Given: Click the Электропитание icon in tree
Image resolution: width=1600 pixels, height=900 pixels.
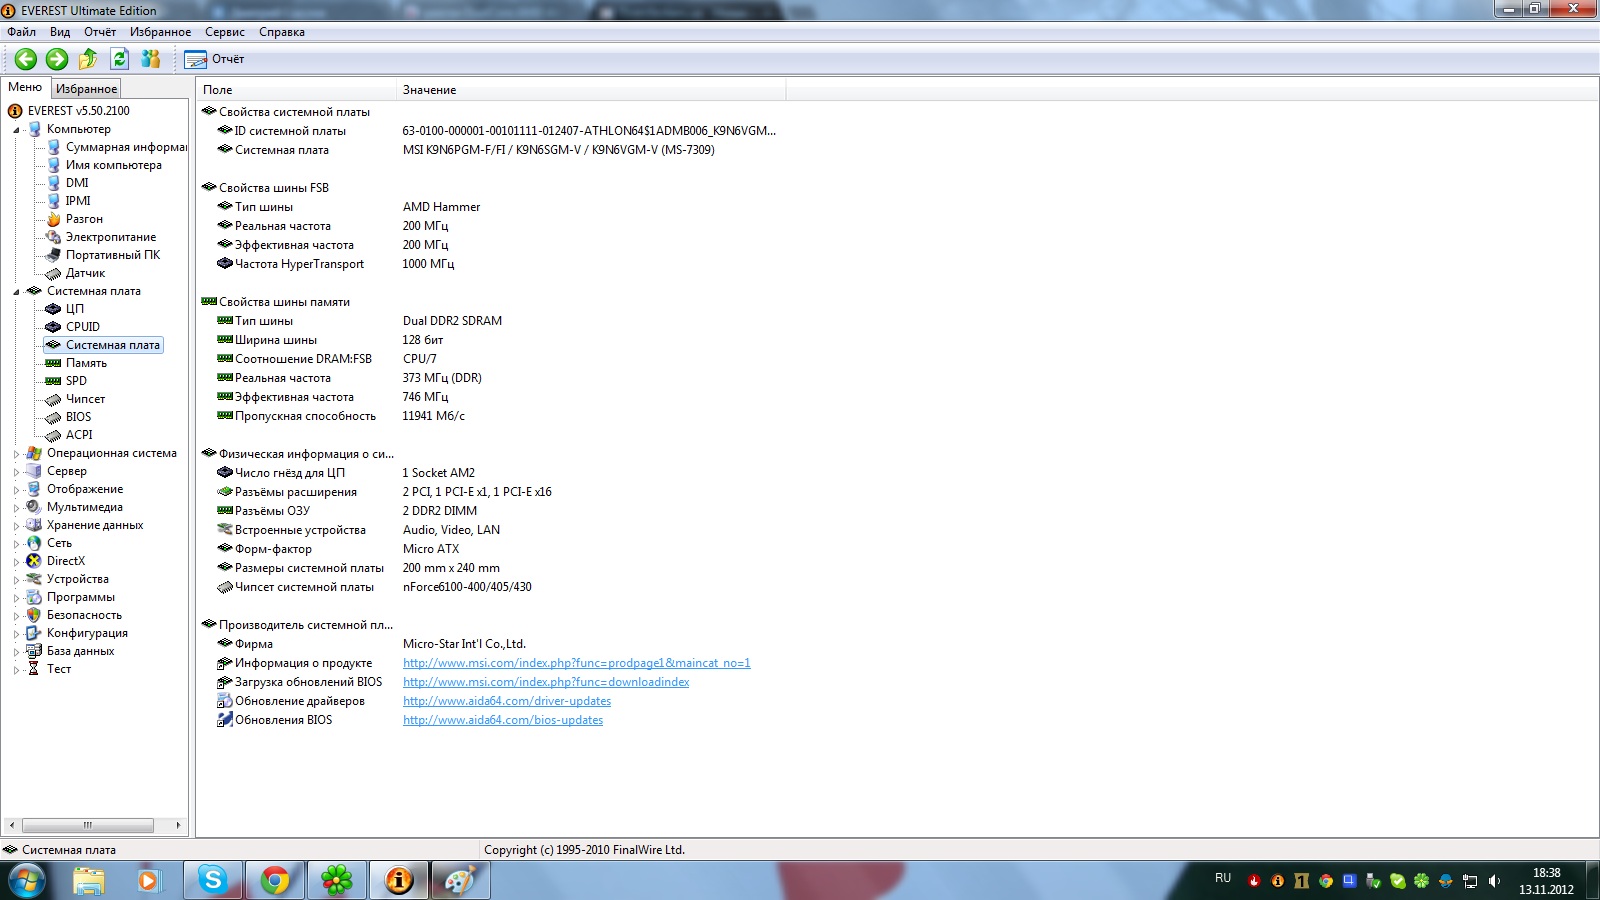Looking at the screenshot, I should tap(54, 237).
